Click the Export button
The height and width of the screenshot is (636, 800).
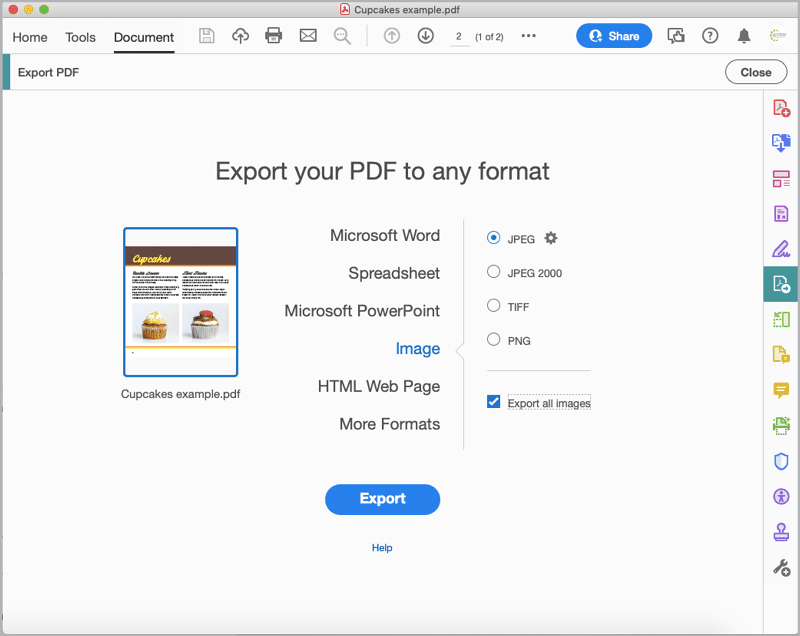pyautogui.click(x=382, y=499)
